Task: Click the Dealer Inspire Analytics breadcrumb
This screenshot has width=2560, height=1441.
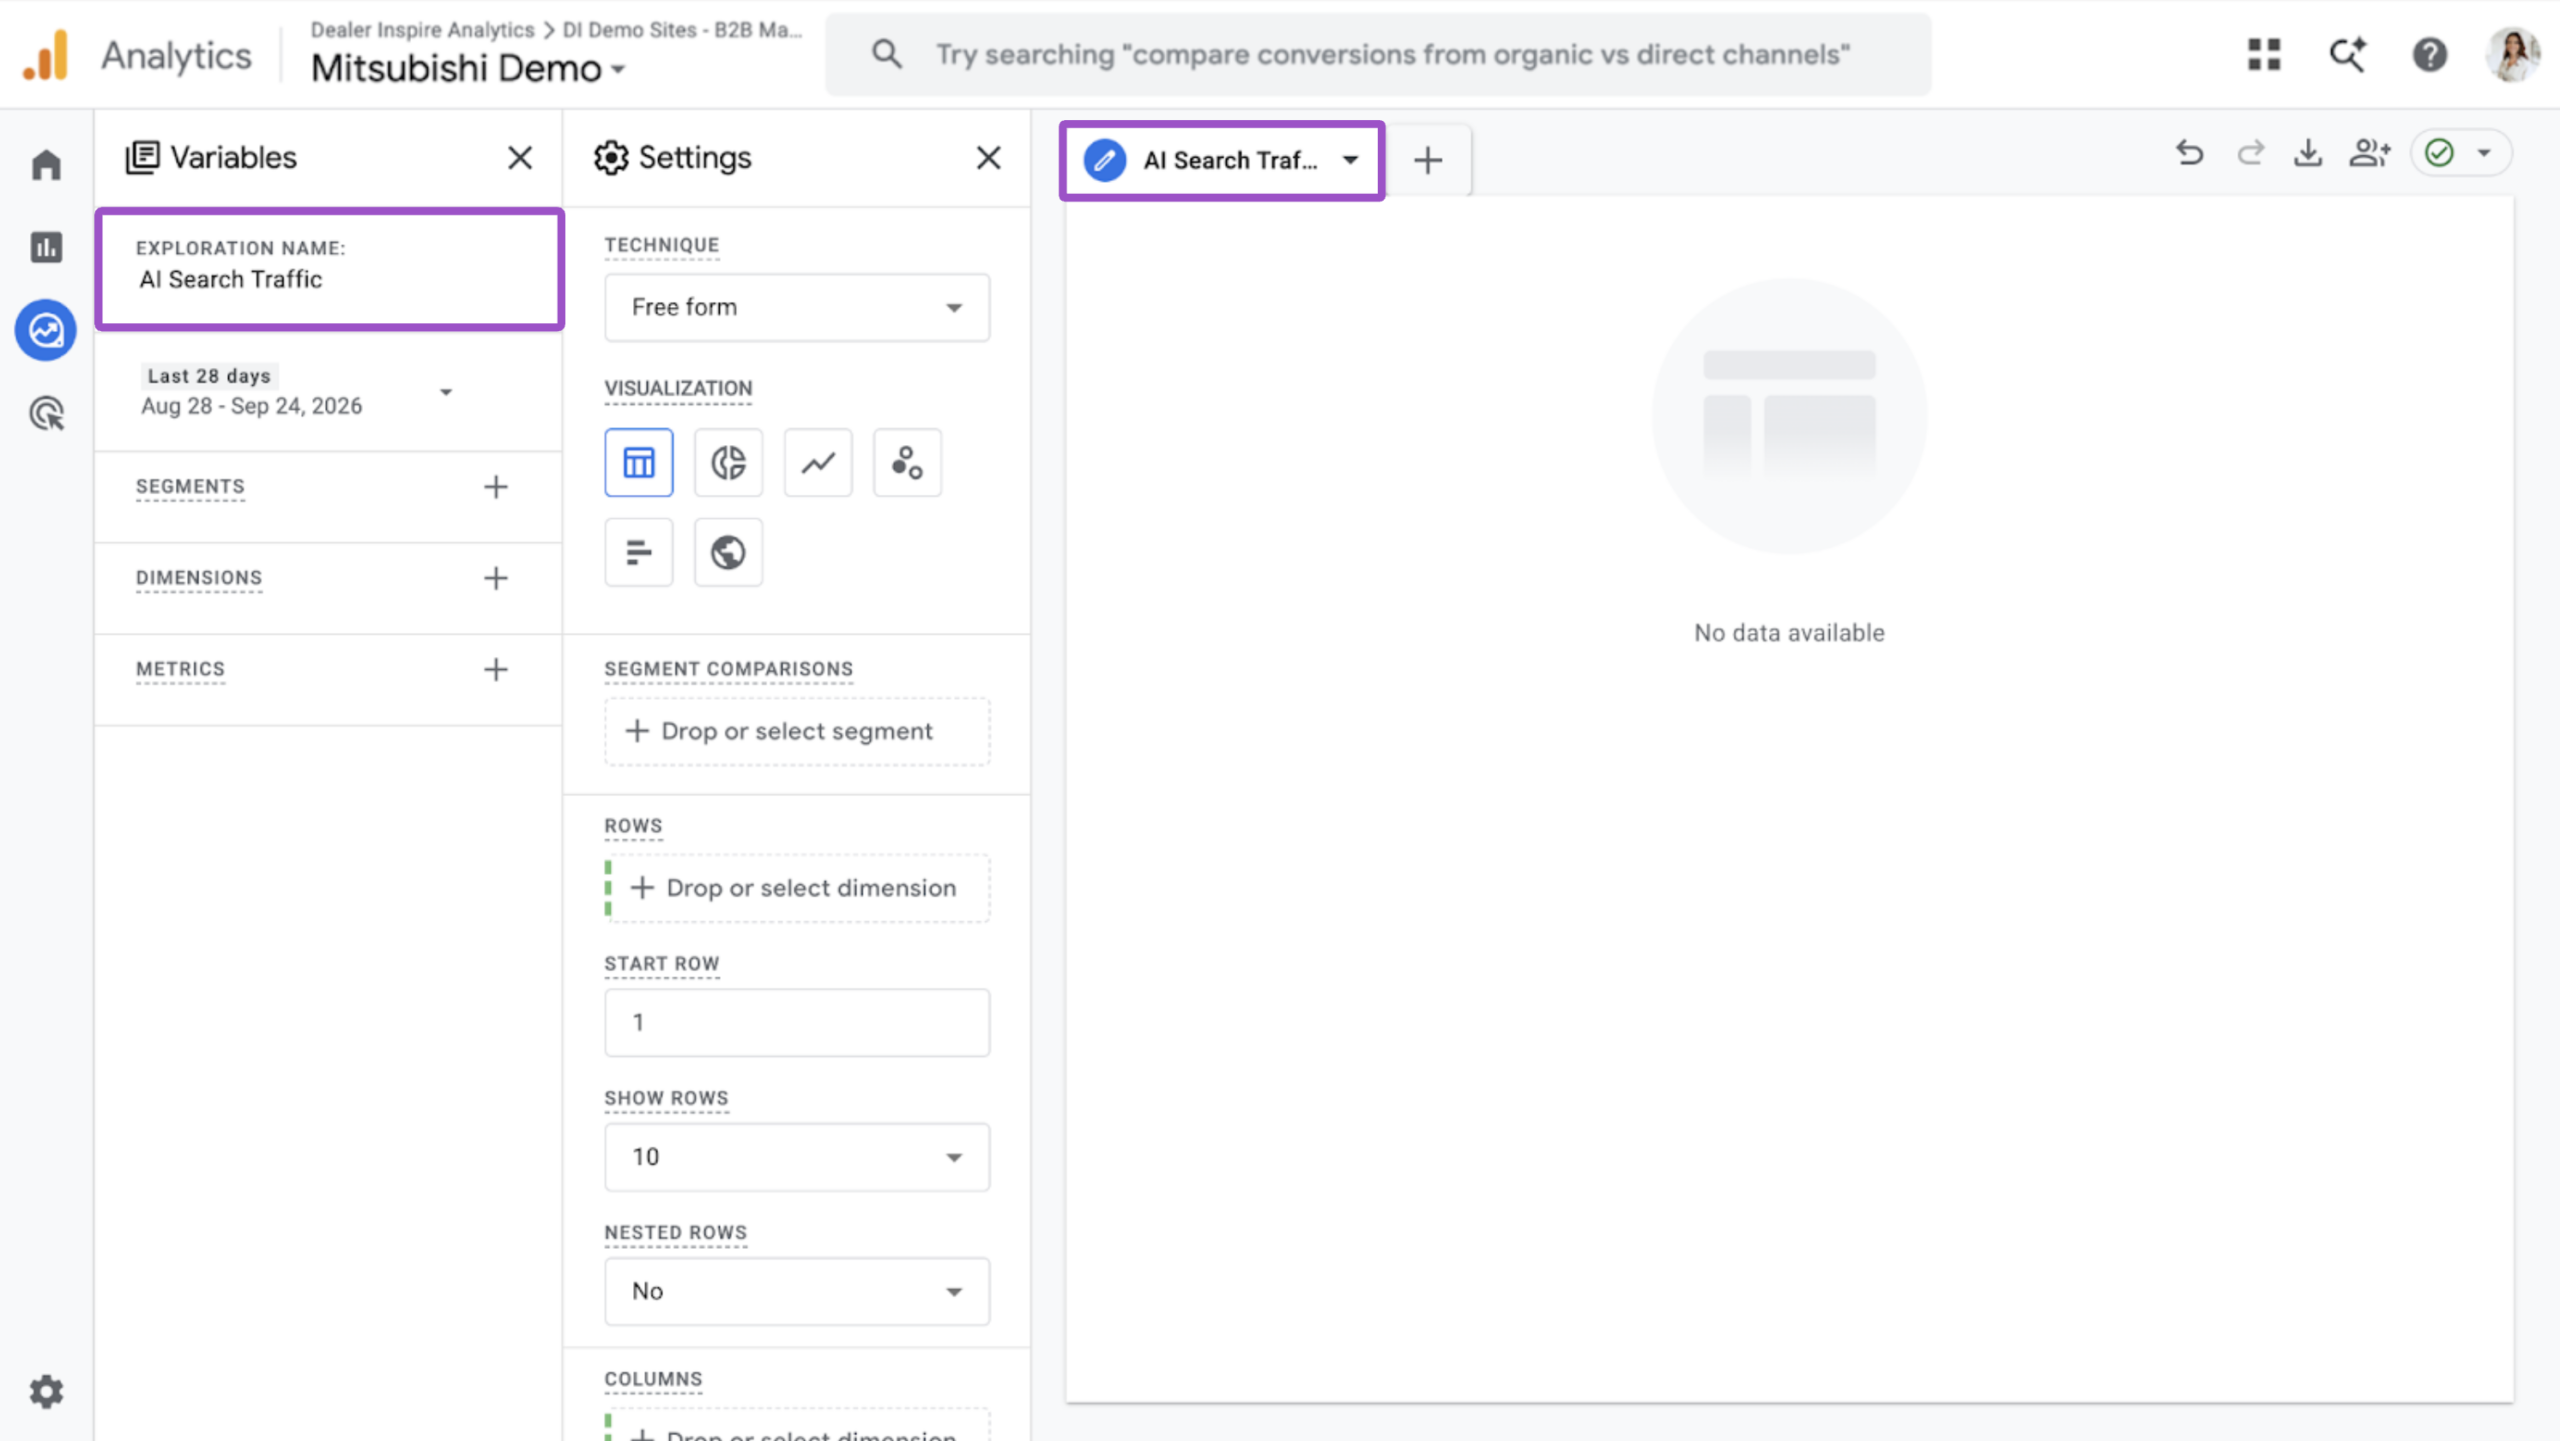Action: [x=422, y=30]
